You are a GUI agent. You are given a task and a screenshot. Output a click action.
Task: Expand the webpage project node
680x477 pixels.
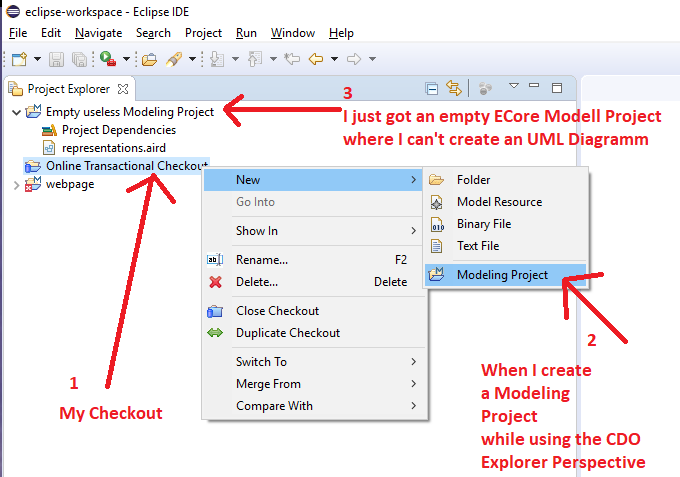[16, 186]
